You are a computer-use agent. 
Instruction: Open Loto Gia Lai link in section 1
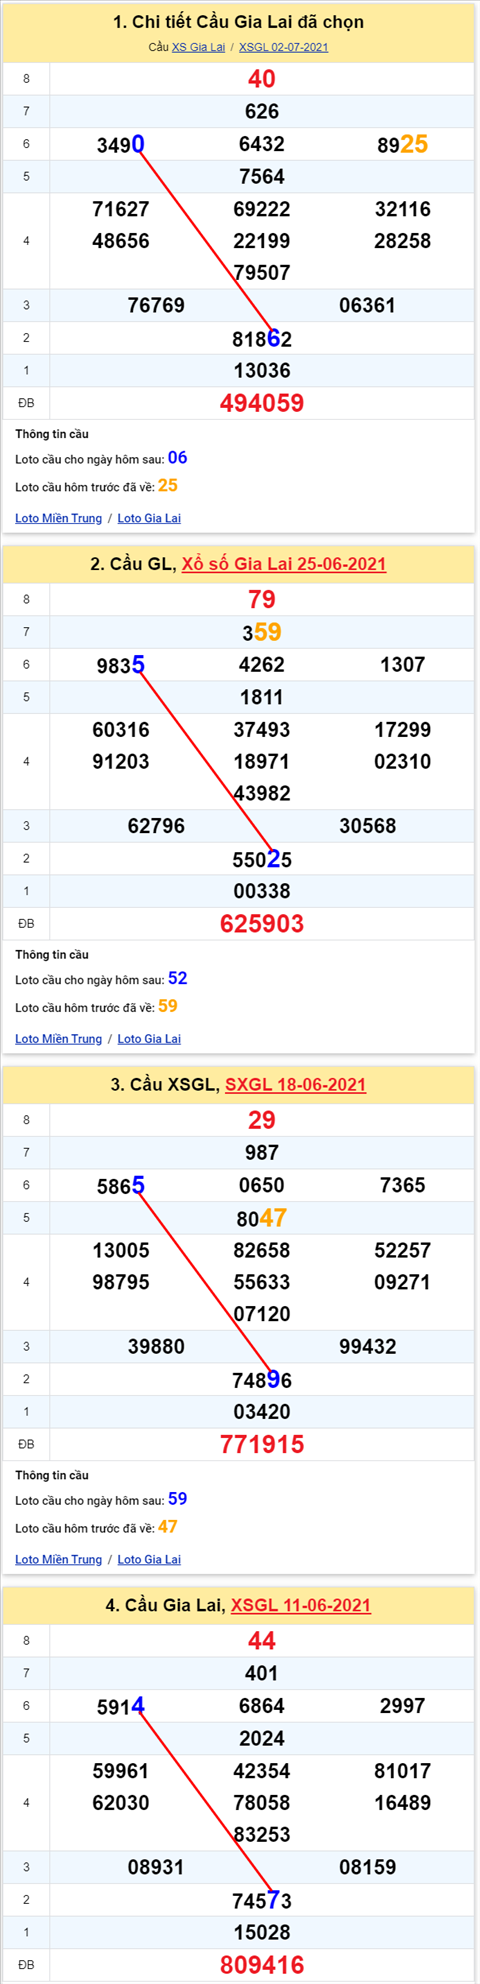click(149, 518)
